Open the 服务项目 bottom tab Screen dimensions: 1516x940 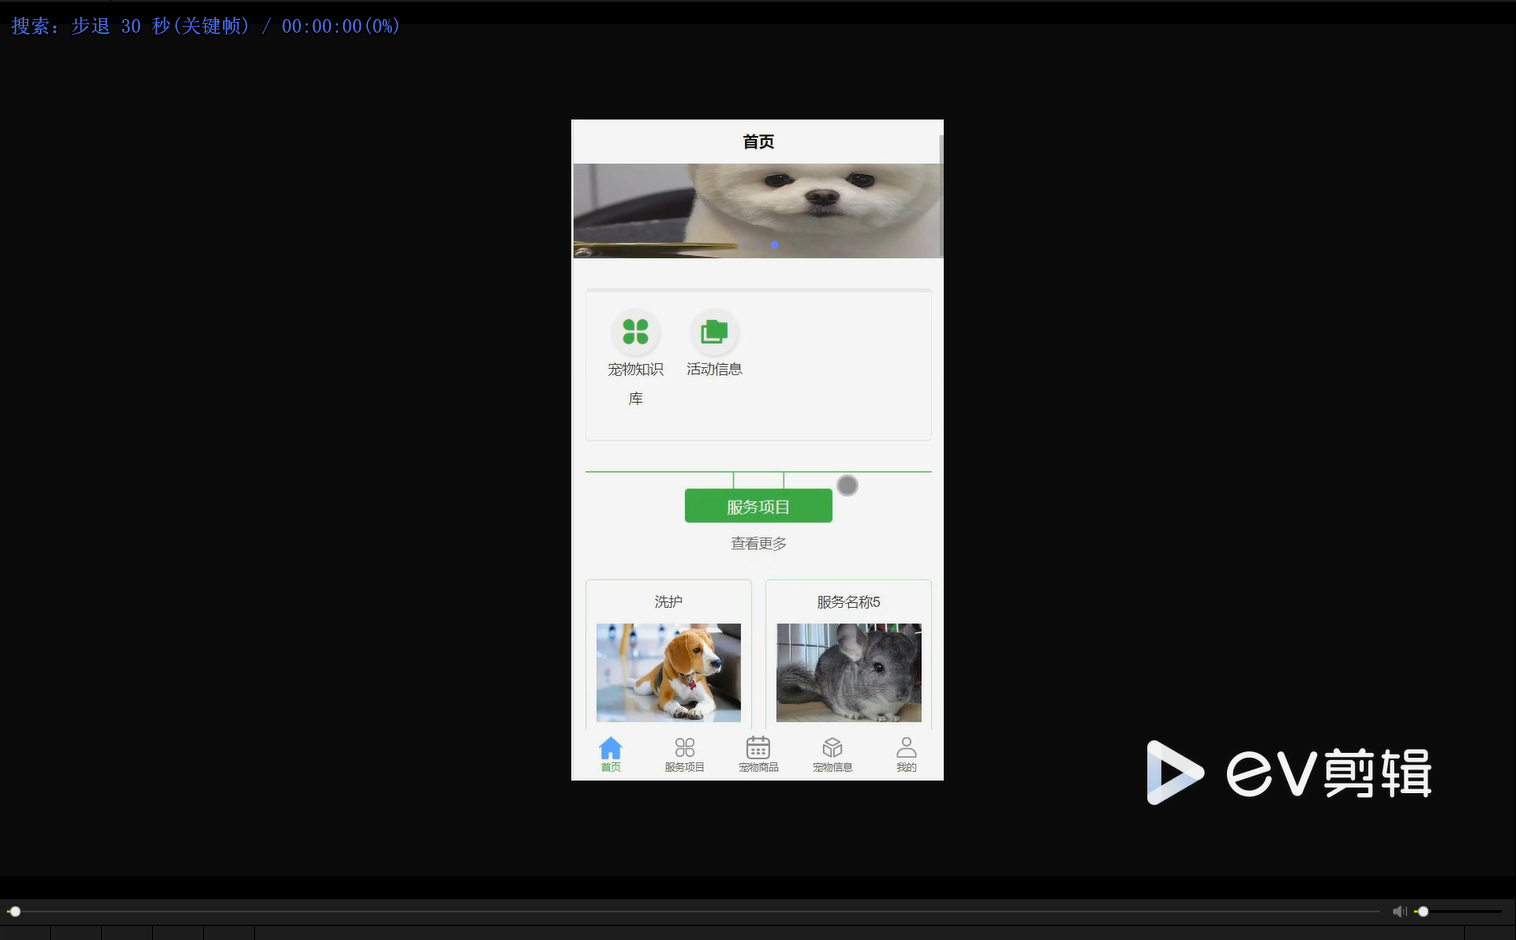(684, 755)
